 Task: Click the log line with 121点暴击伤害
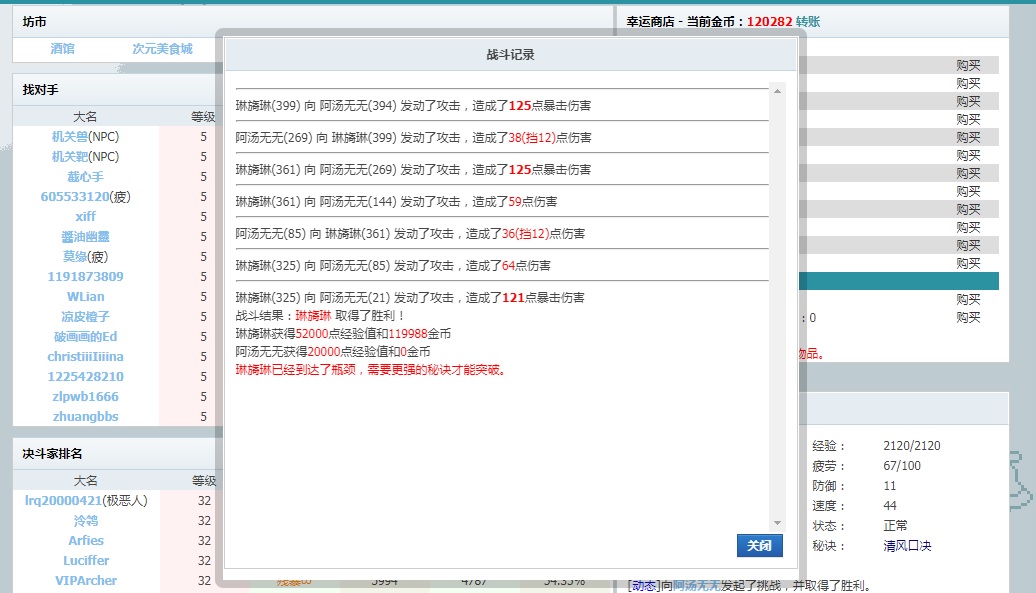click(x=410, y=298)
